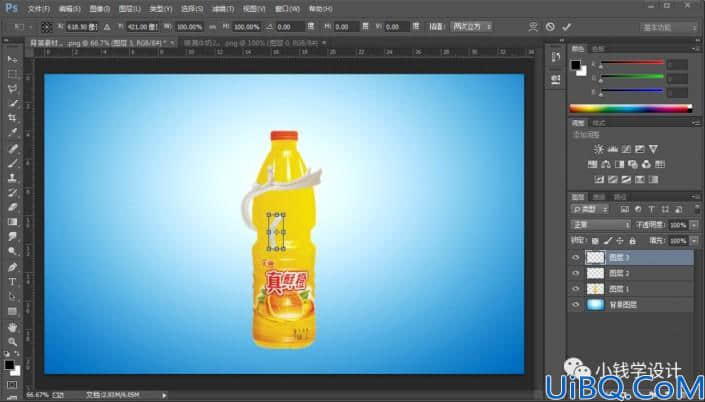
Task: Toggle lock all icon
Action: 632,241
